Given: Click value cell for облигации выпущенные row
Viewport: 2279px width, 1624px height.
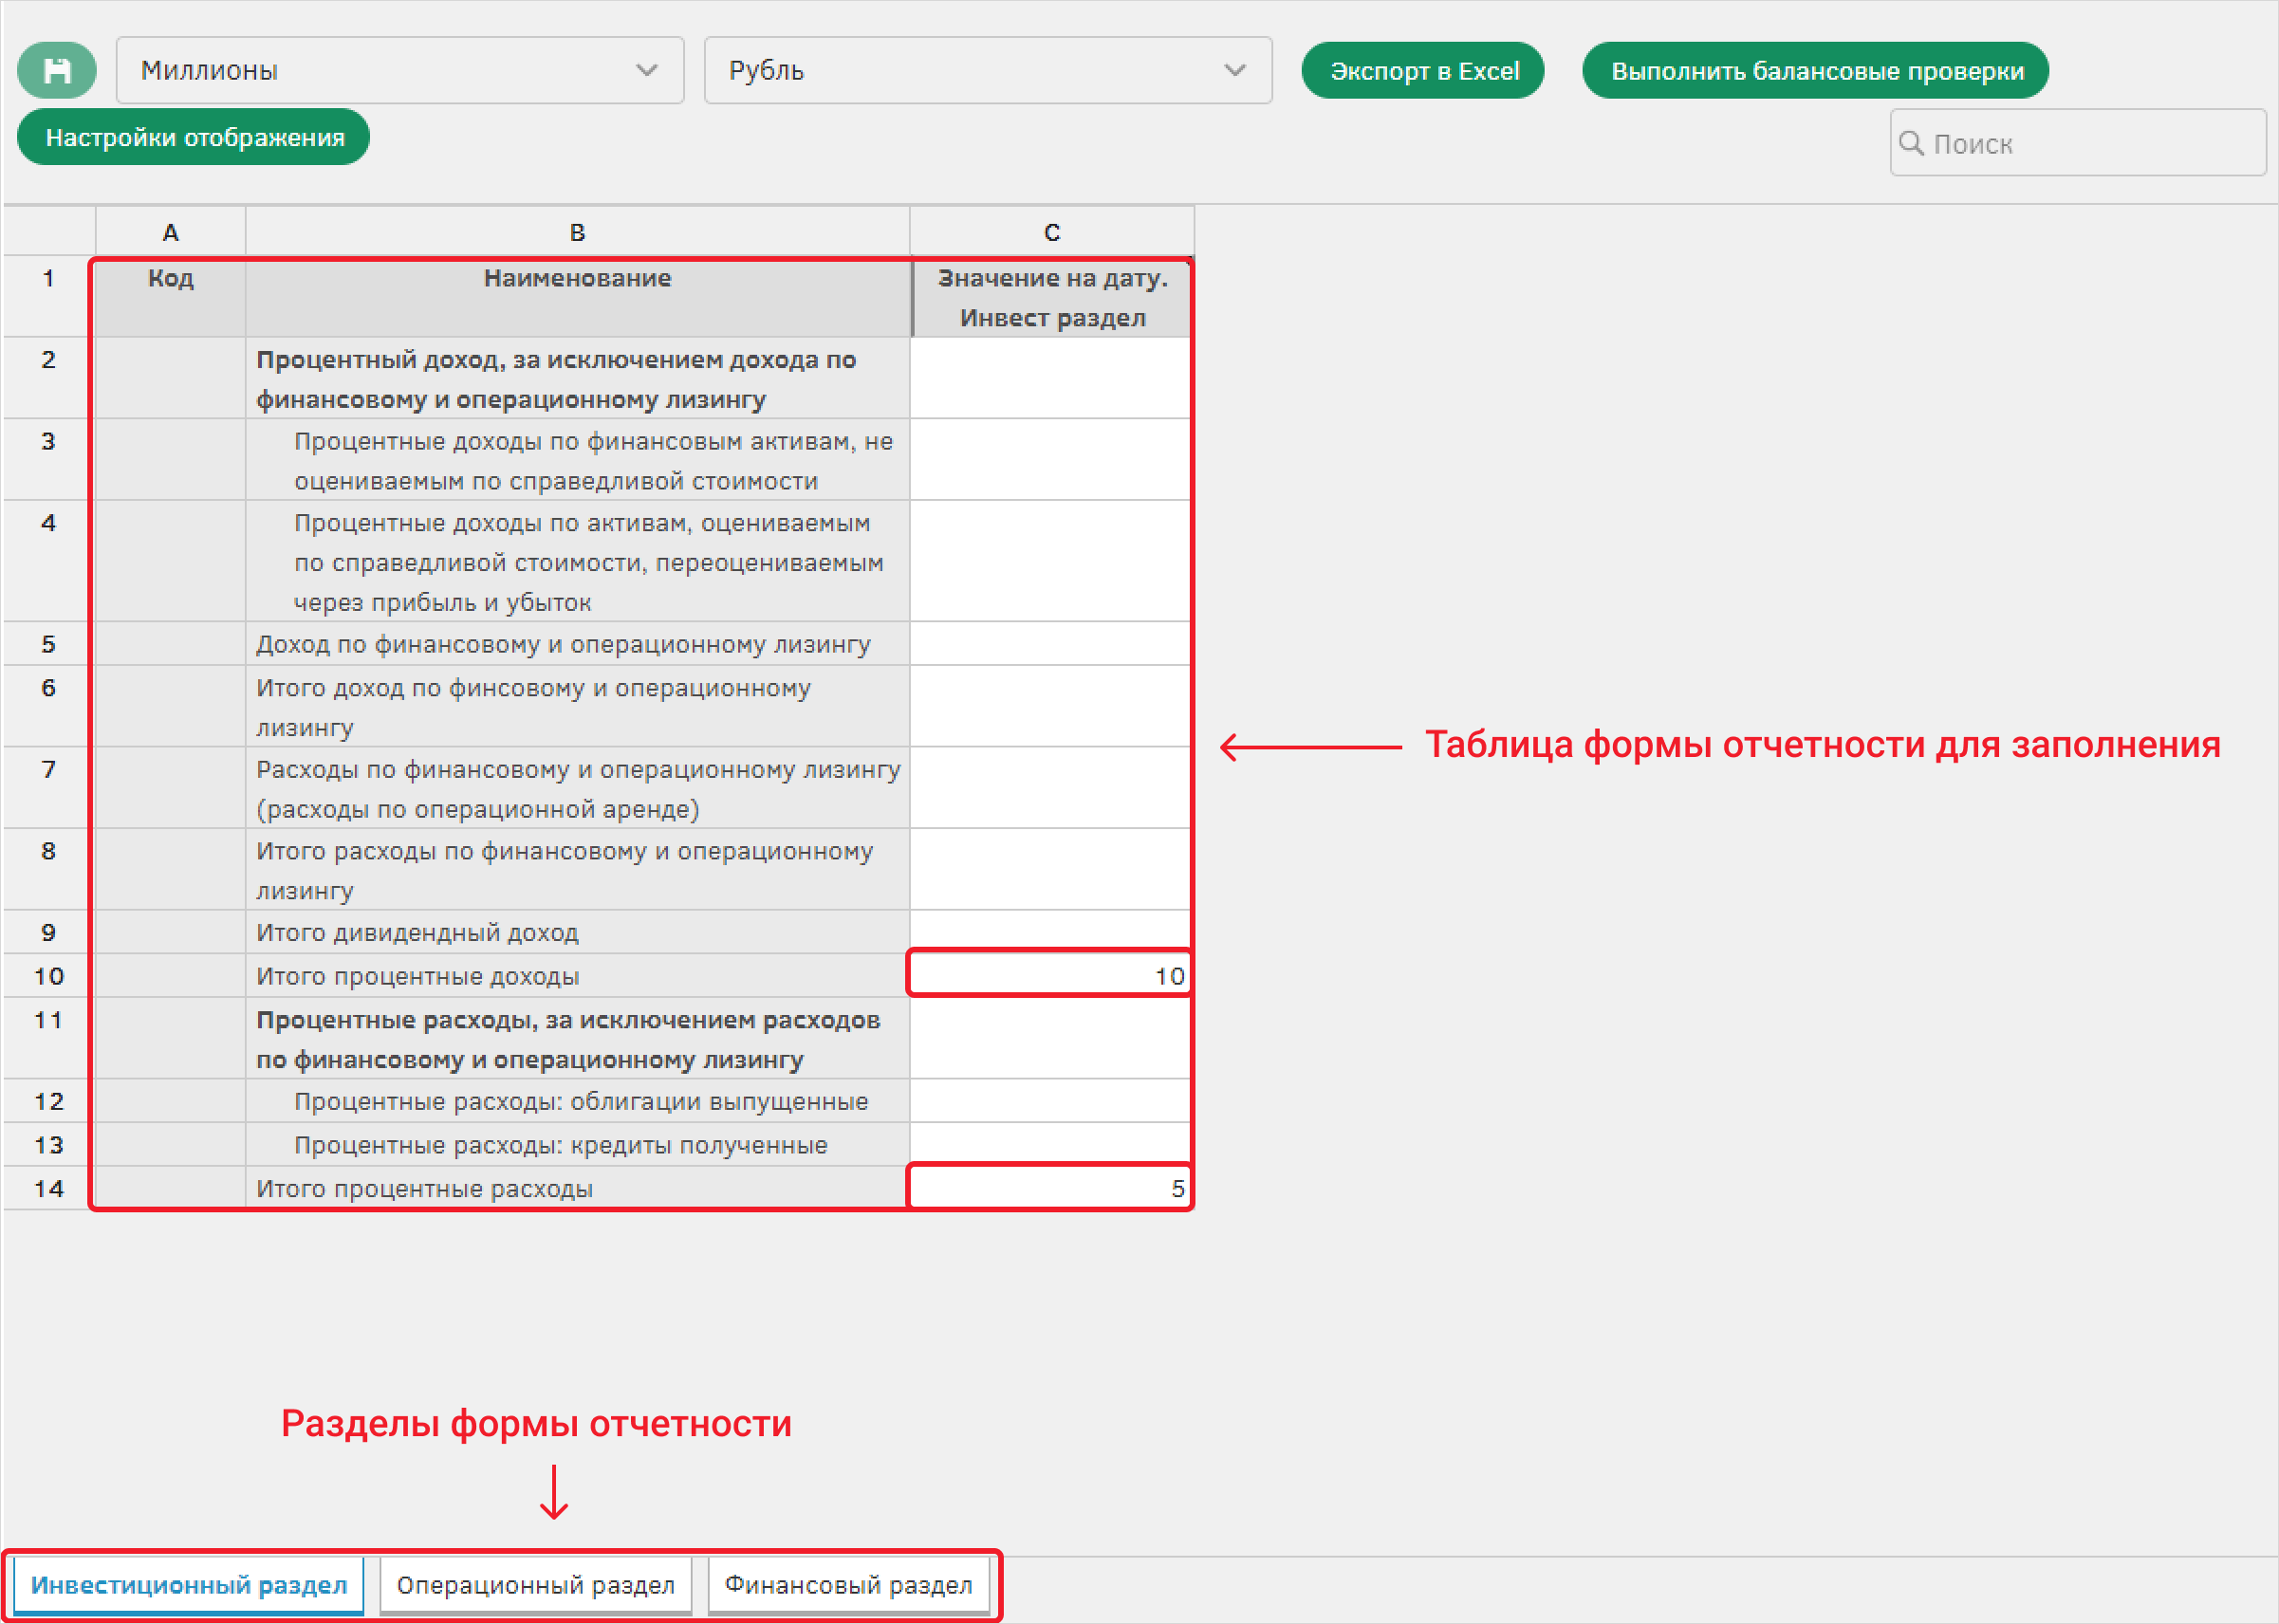Looking at the screenshot, I should (1050, 1101).
